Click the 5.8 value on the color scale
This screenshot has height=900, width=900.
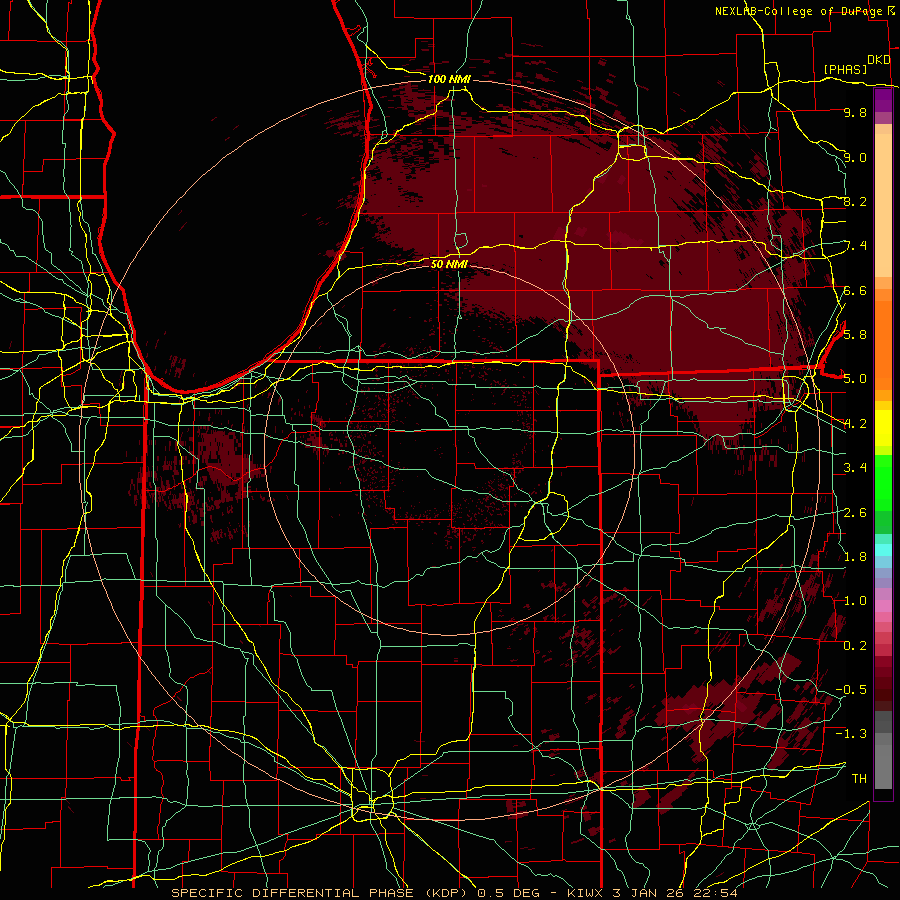pos(855,334)
